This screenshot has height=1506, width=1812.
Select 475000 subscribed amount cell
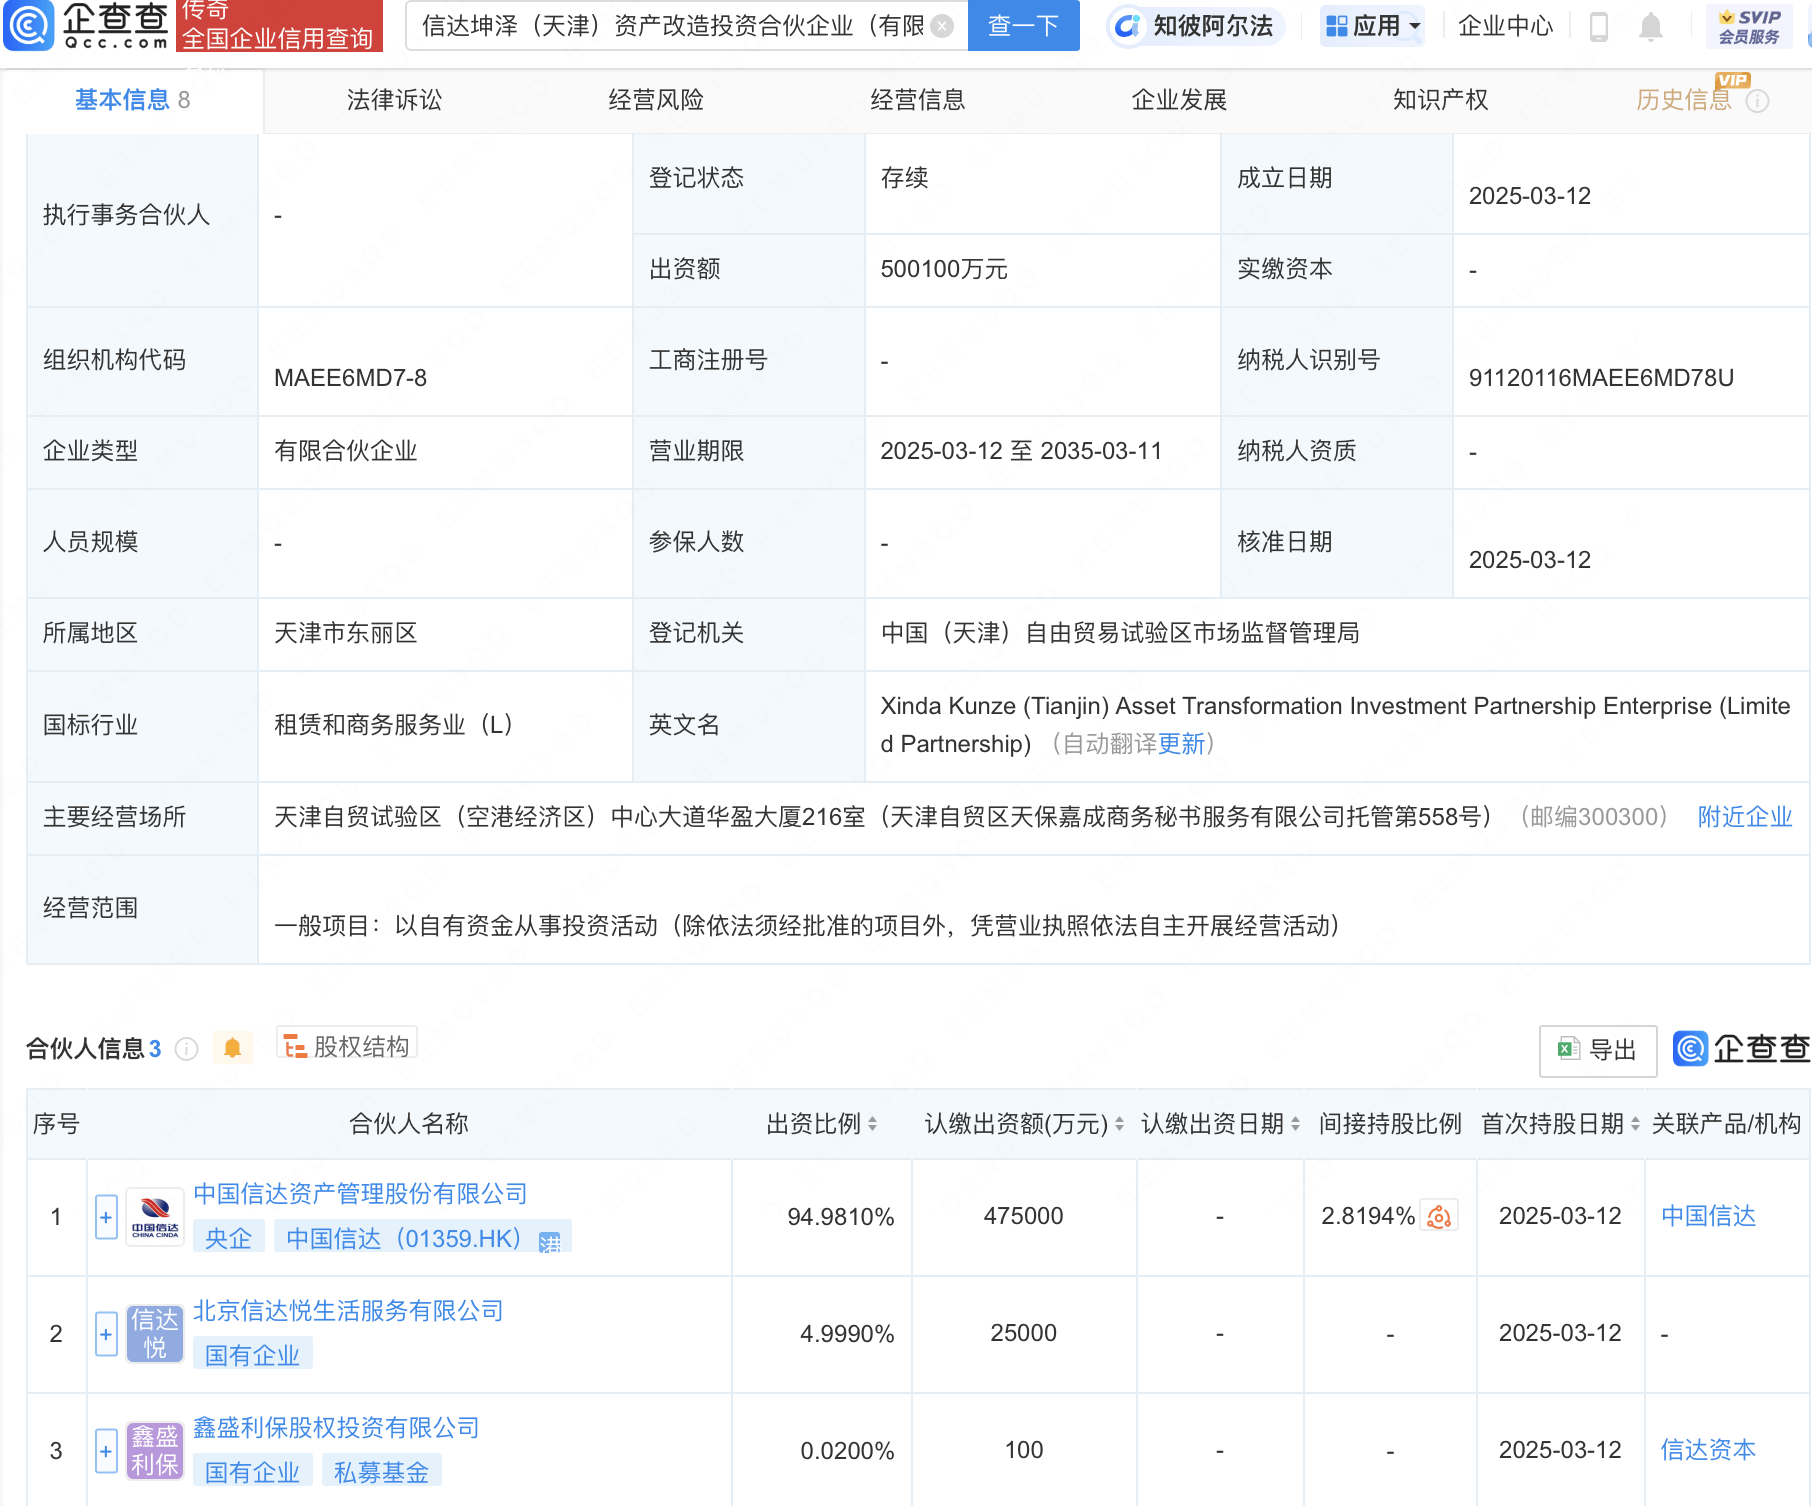coord(1023,1216)
